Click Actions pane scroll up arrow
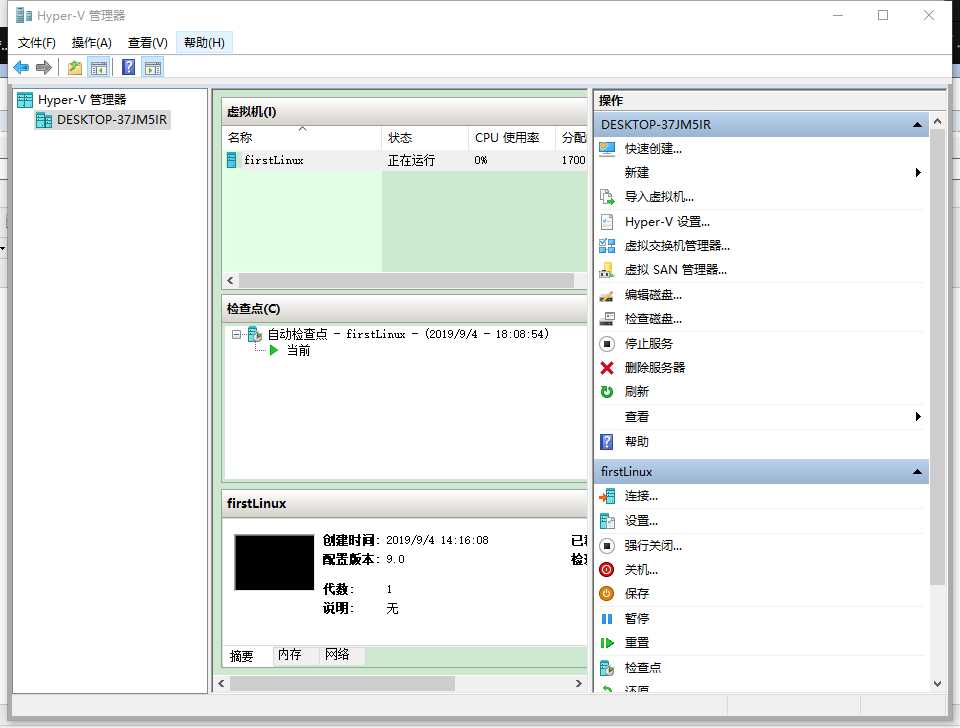The image size is (960, 728). (x=937, y=122)
